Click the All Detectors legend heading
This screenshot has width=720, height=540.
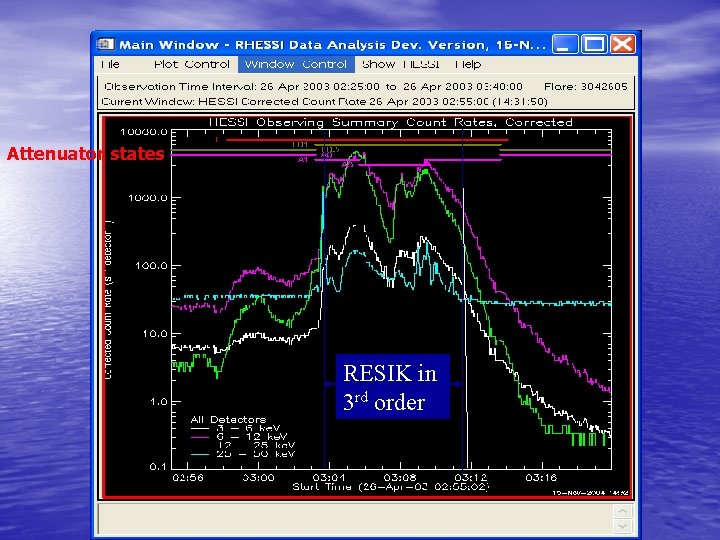pyautogui.click(x=228, y=419)
